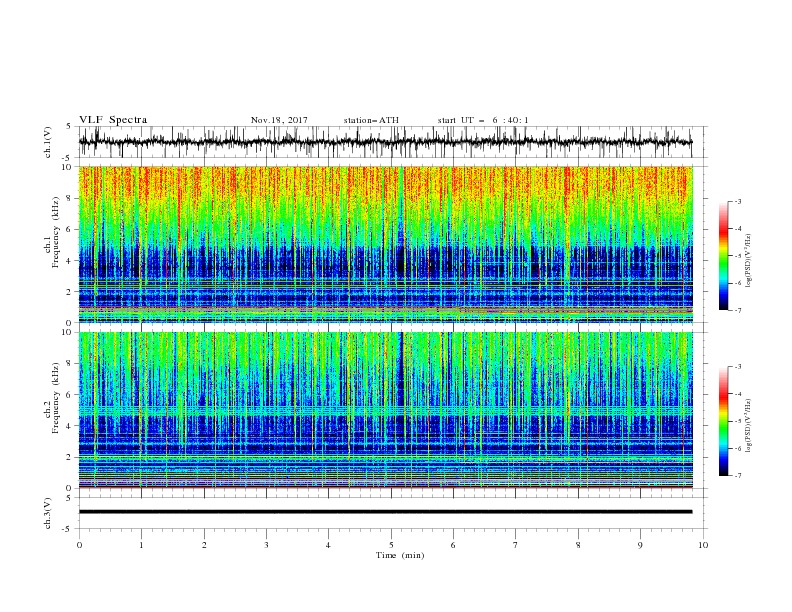The image size is (792, 612).
Task: Click time axis tick label "1"
Action: click(x=141, y=545)
